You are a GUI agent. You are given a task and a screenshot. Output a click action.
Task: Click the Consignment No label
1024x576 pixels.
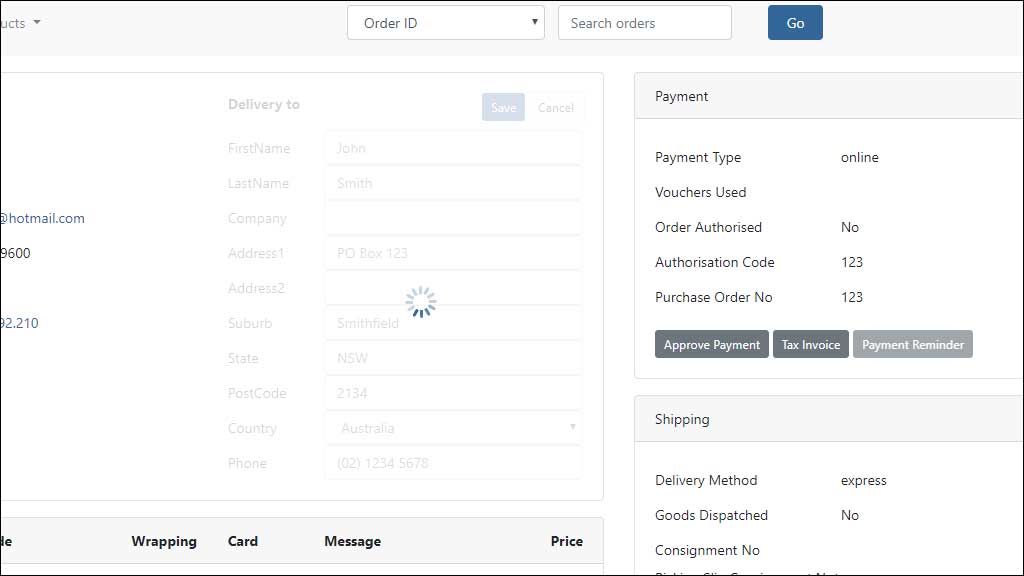(707, 551)
